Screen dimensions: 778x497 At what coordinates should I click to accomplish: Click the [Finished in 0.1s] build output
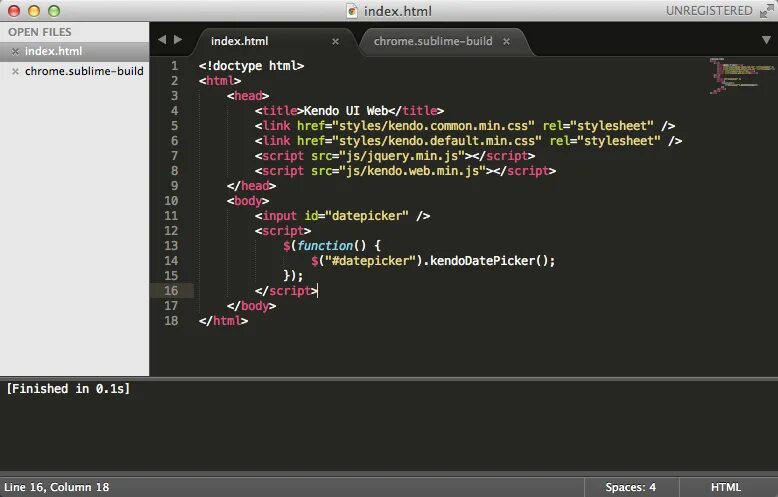coord(68,389)
